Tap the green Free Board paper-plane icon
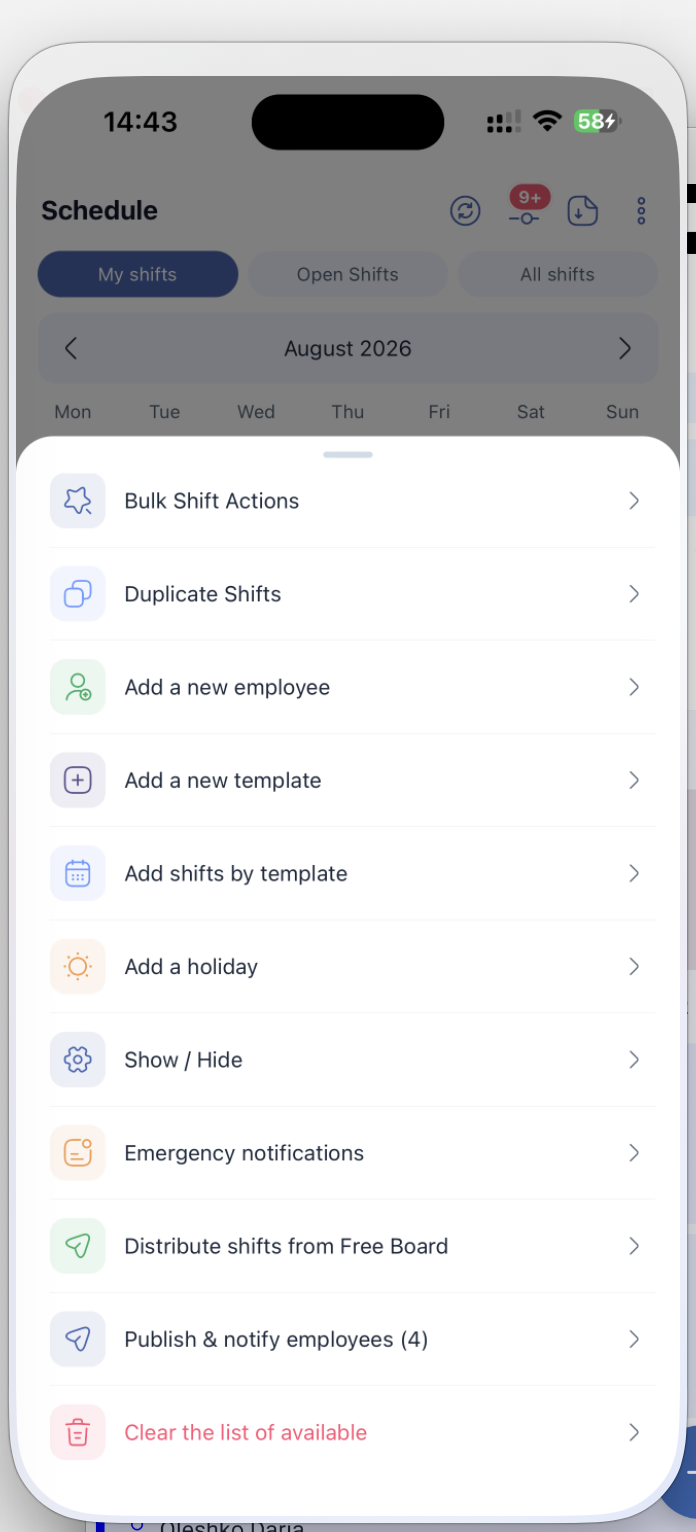 tap(78, 1246)
